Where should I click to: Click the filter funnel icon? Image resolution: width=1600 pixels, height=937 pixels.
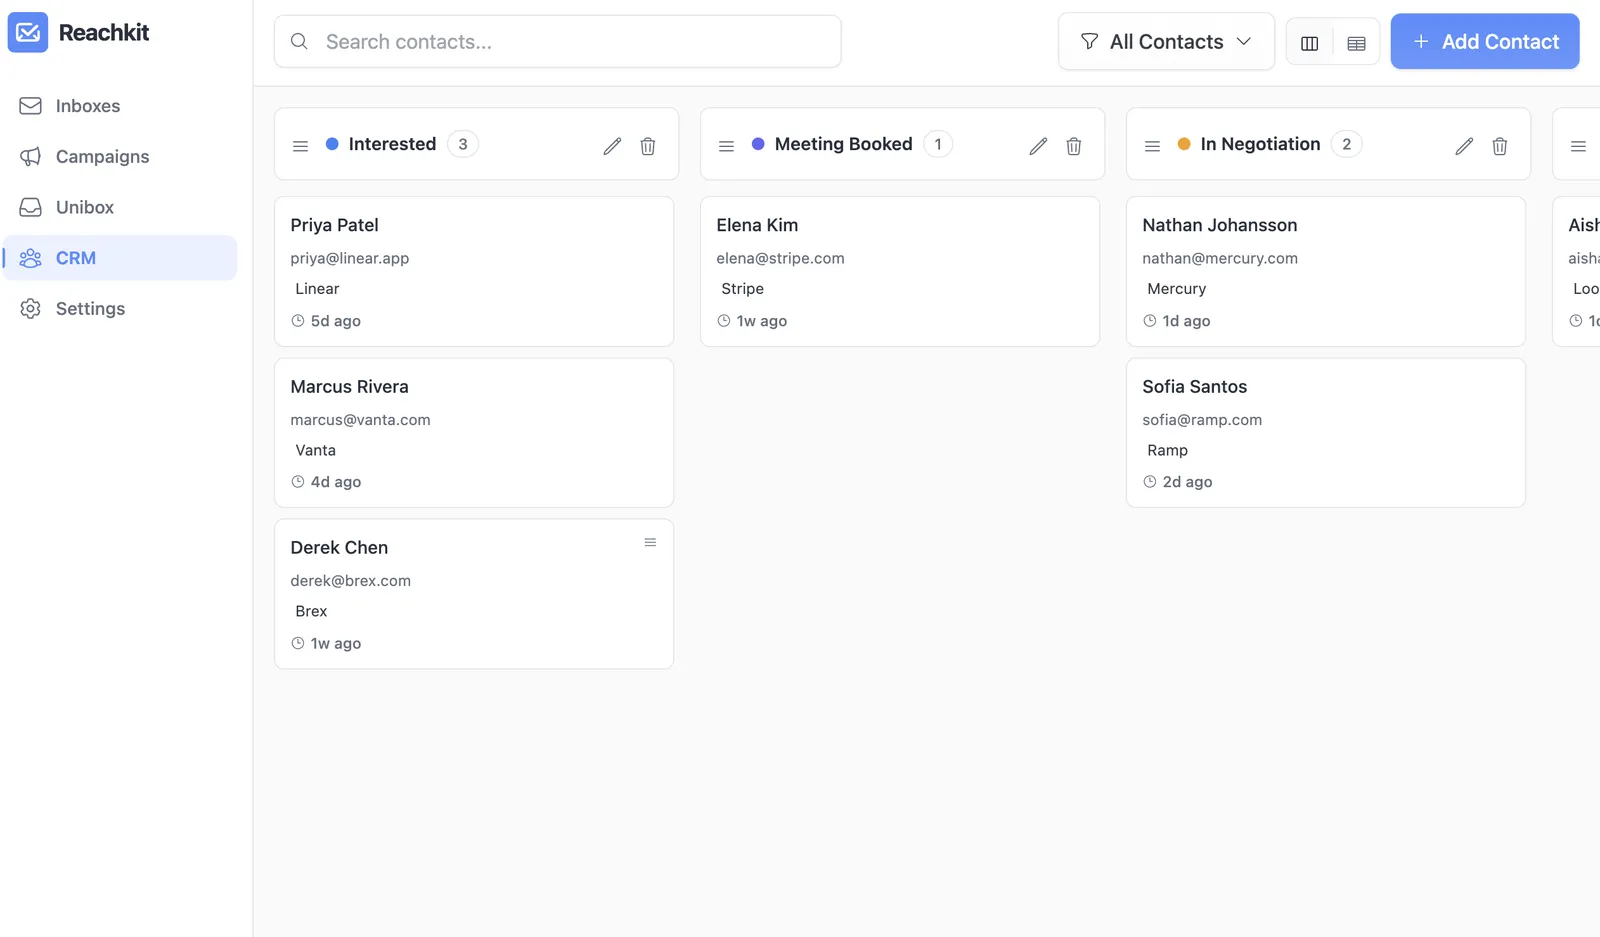point(1090,42)
